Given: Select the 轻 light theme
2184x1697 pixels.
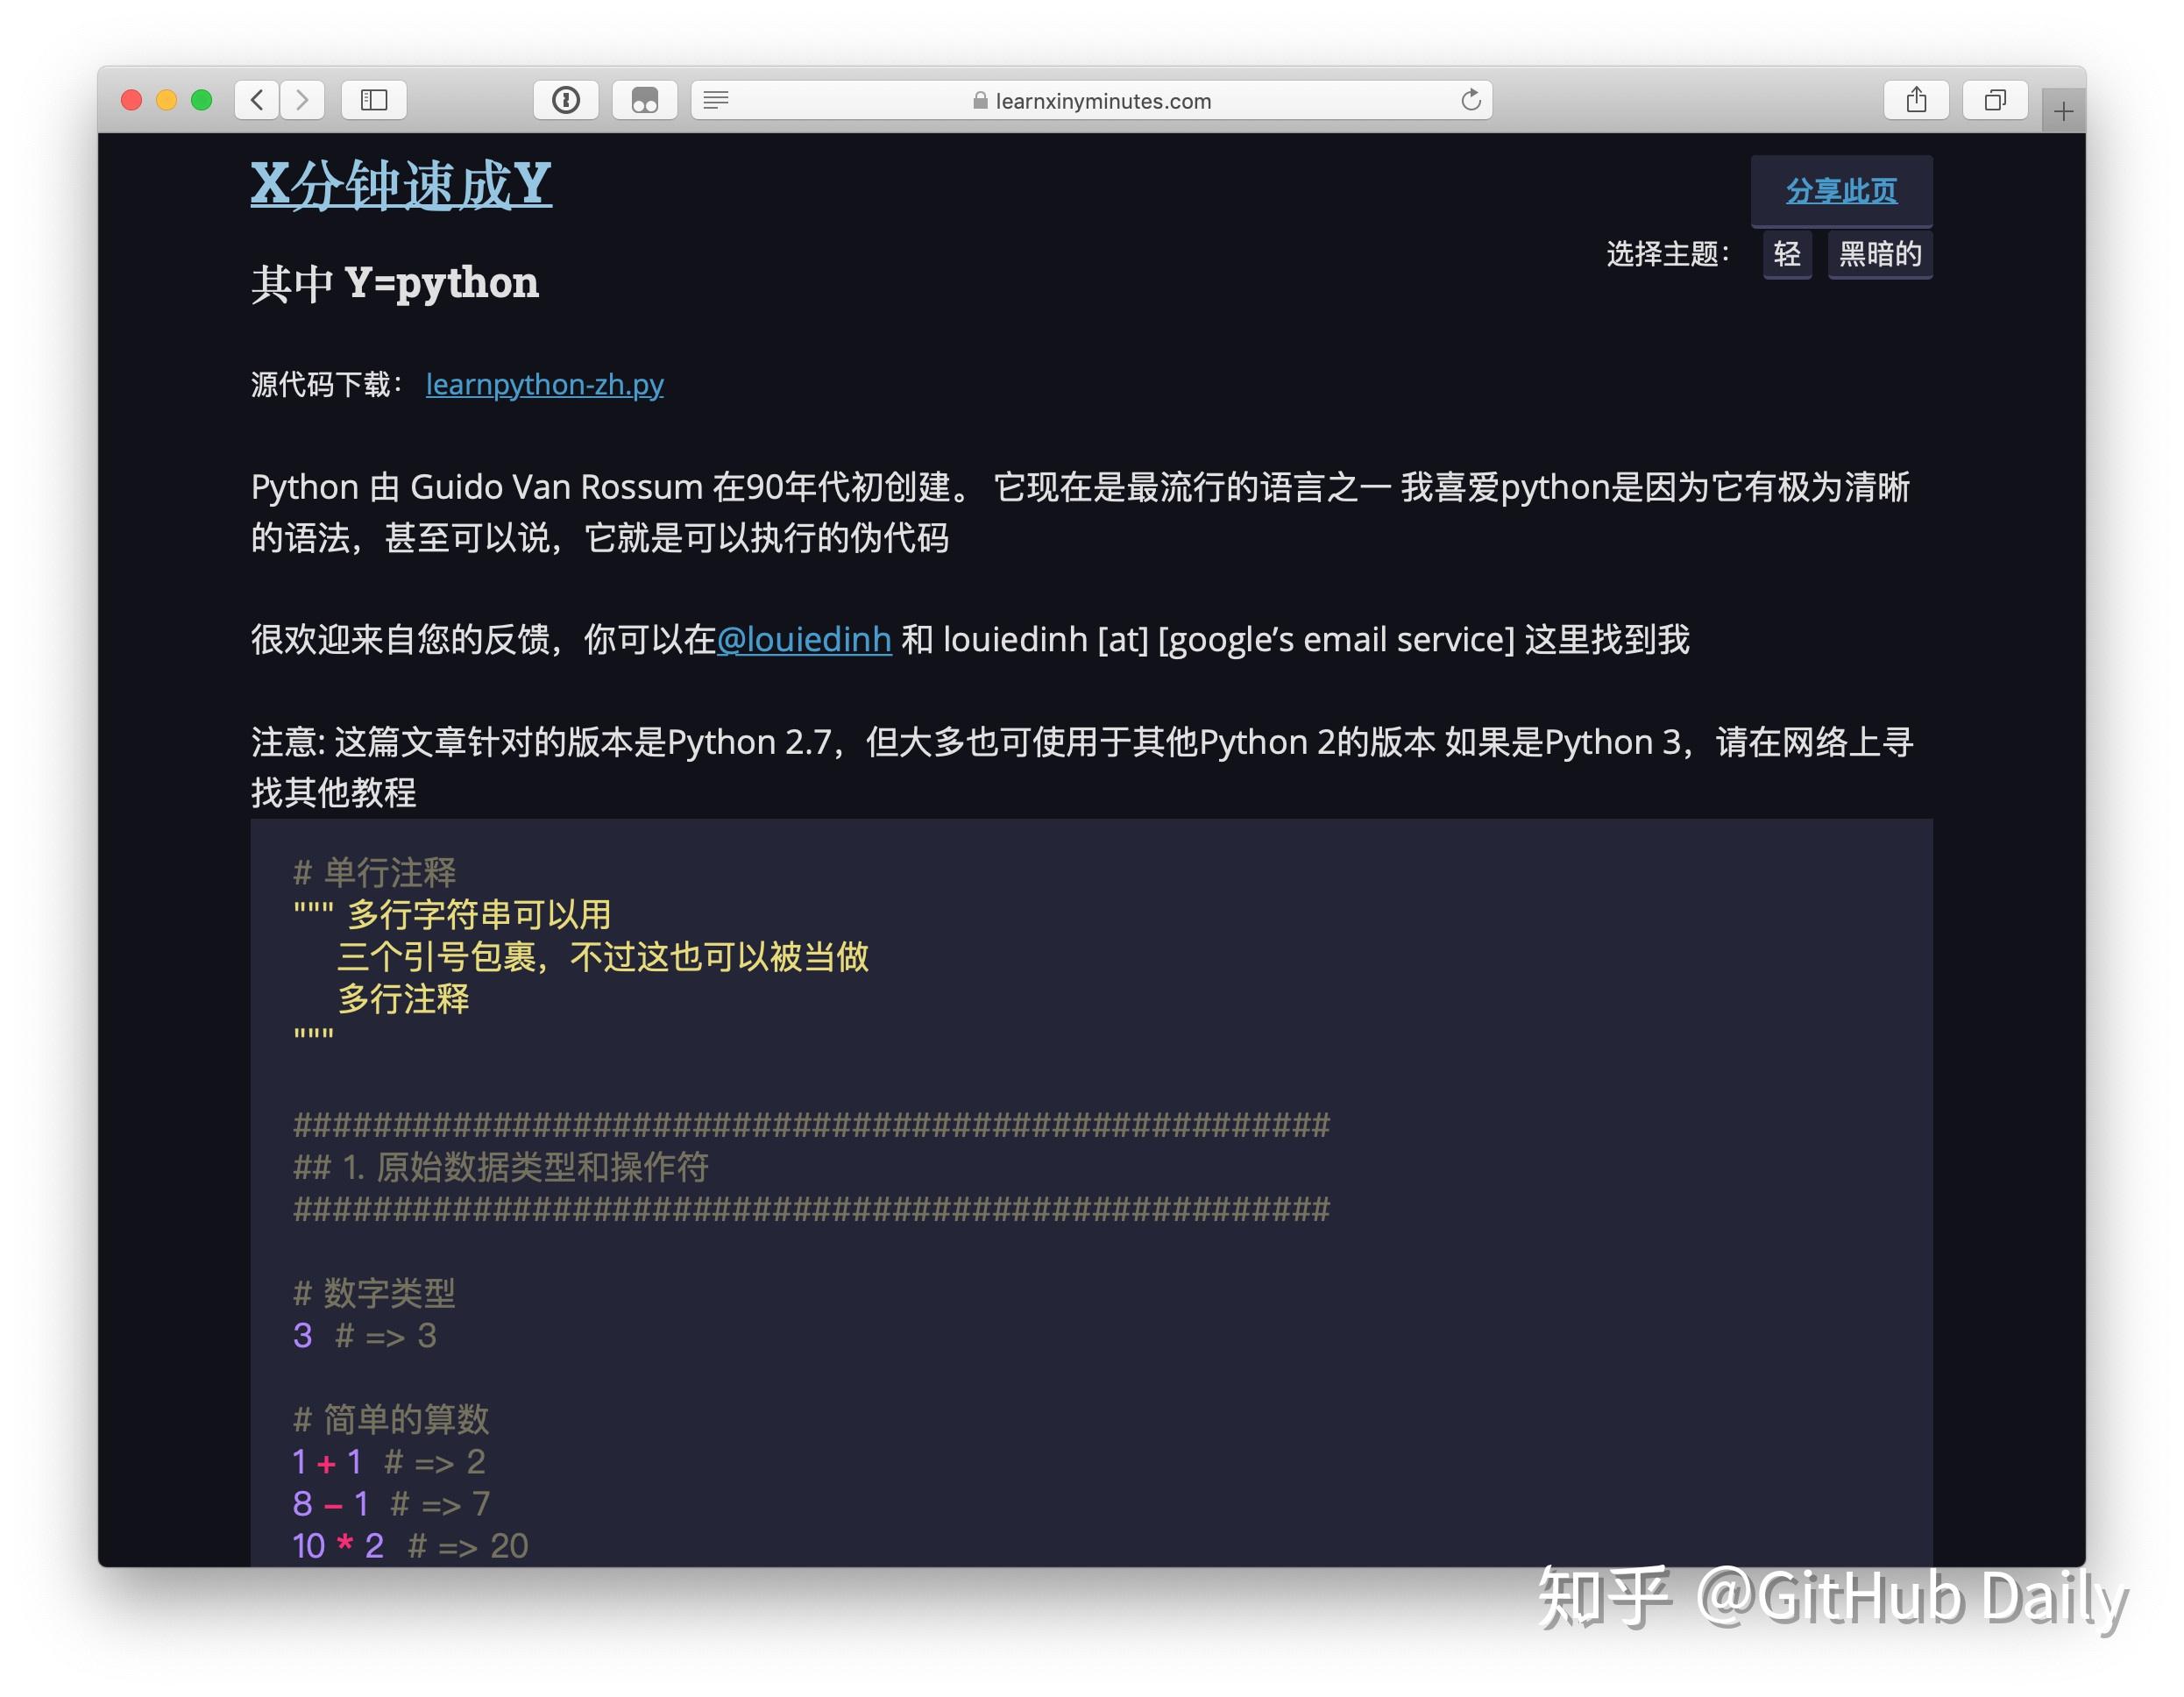Looking at the screenshot, I should point(1787,254).
